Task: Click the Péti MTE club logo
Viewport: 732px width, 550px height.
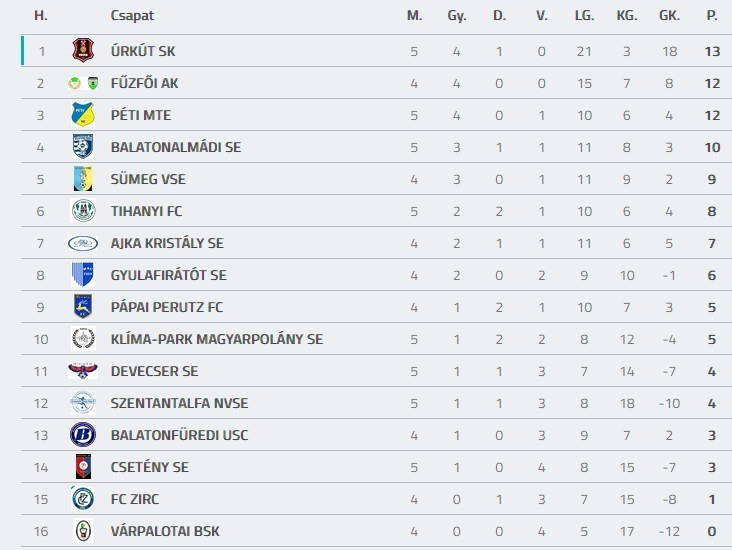Action: [x=82, y=115]
